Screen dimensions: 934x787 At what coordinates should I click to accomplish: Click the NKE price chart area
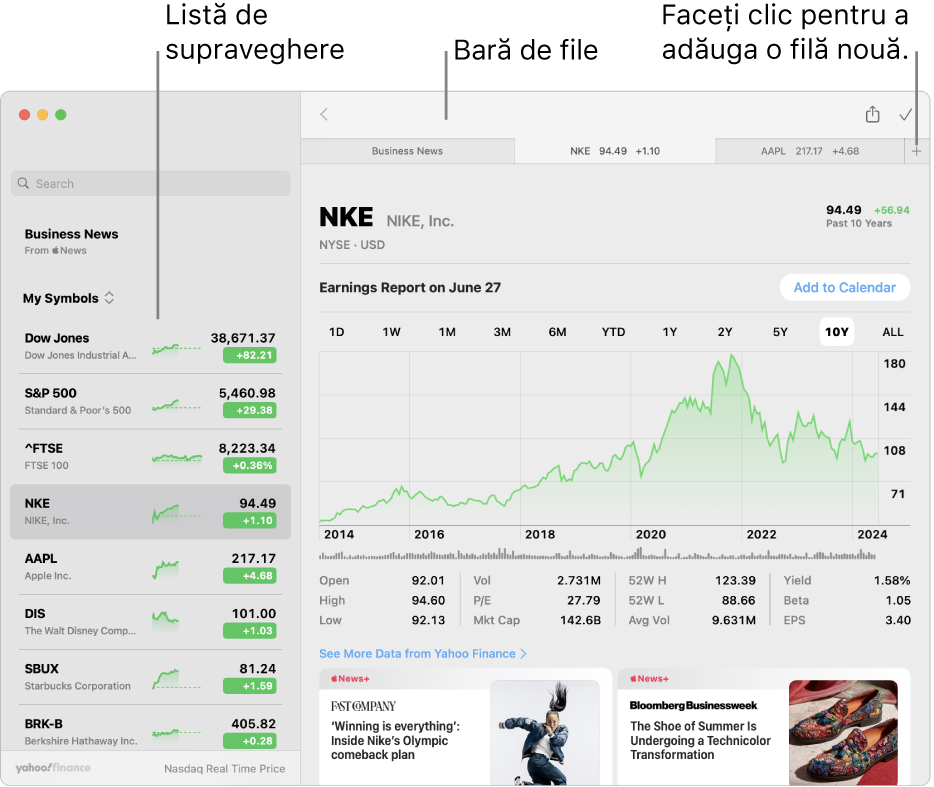(599, 438)
